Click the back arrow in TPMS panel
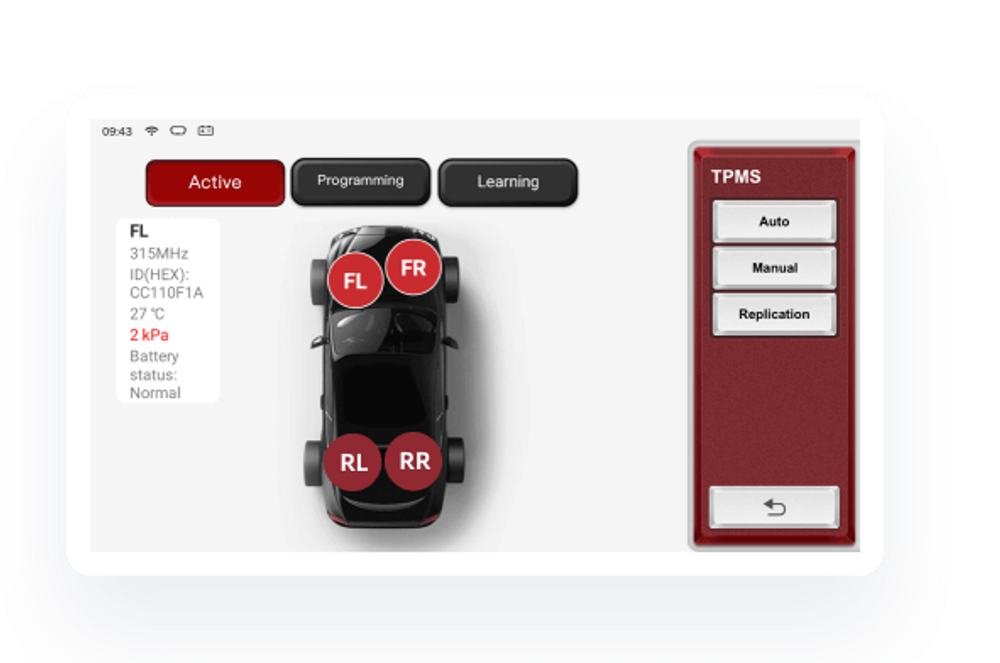Viewport: 1000px width, 663px height. pyautogui.click(x=773, y=507)
